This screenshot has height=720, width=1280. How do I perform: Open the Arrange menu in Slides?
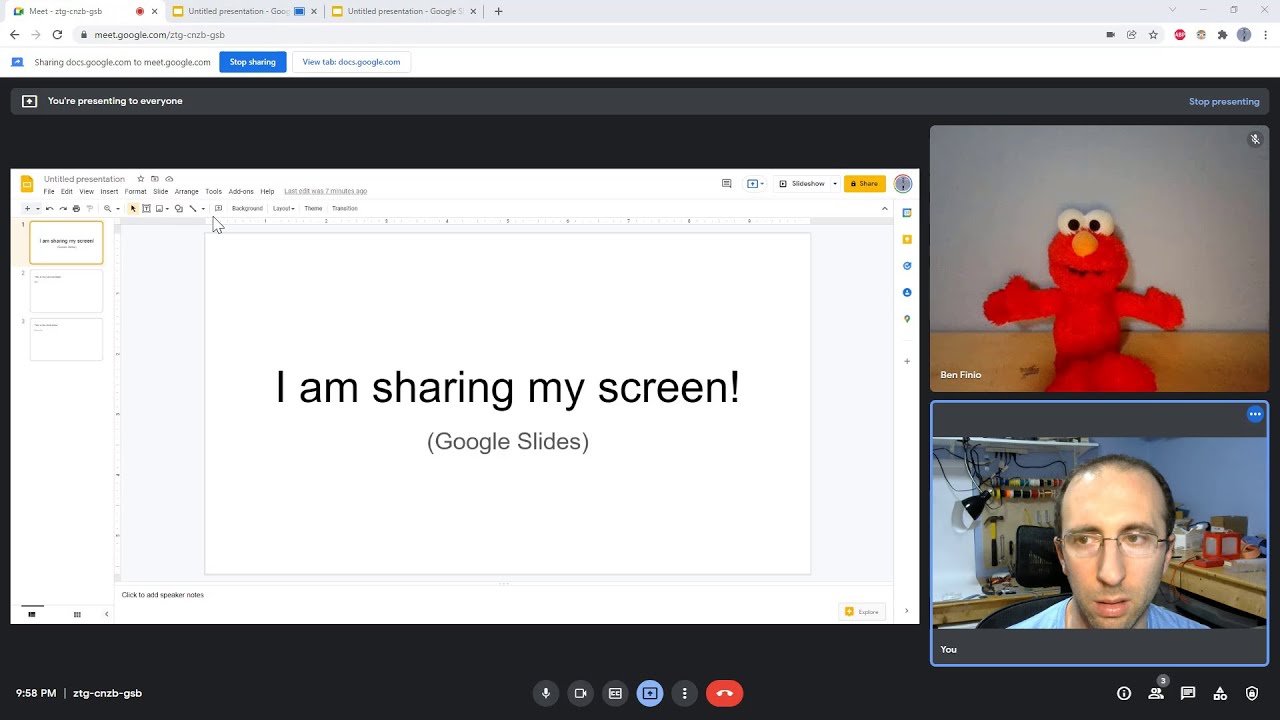click(x=187, y=191)
